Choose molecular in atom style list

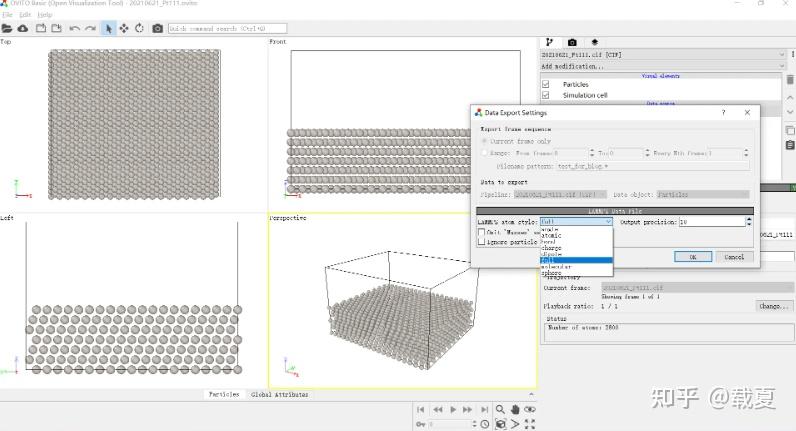[557, 267]
